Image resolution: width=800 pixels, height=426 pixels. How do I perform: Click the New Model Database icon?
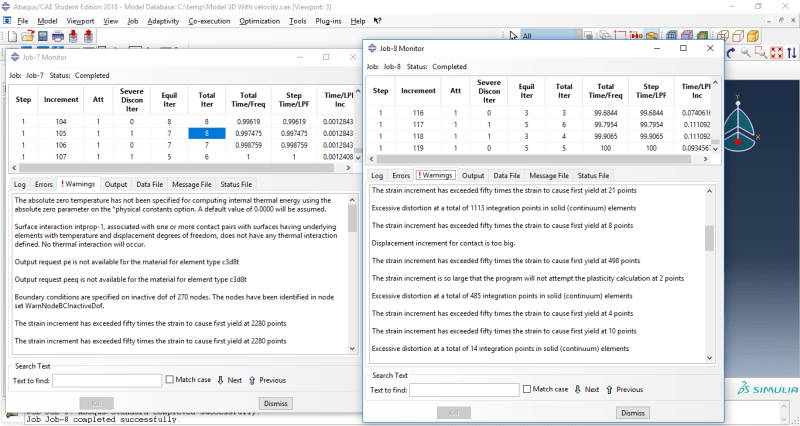tap(12, 36)
